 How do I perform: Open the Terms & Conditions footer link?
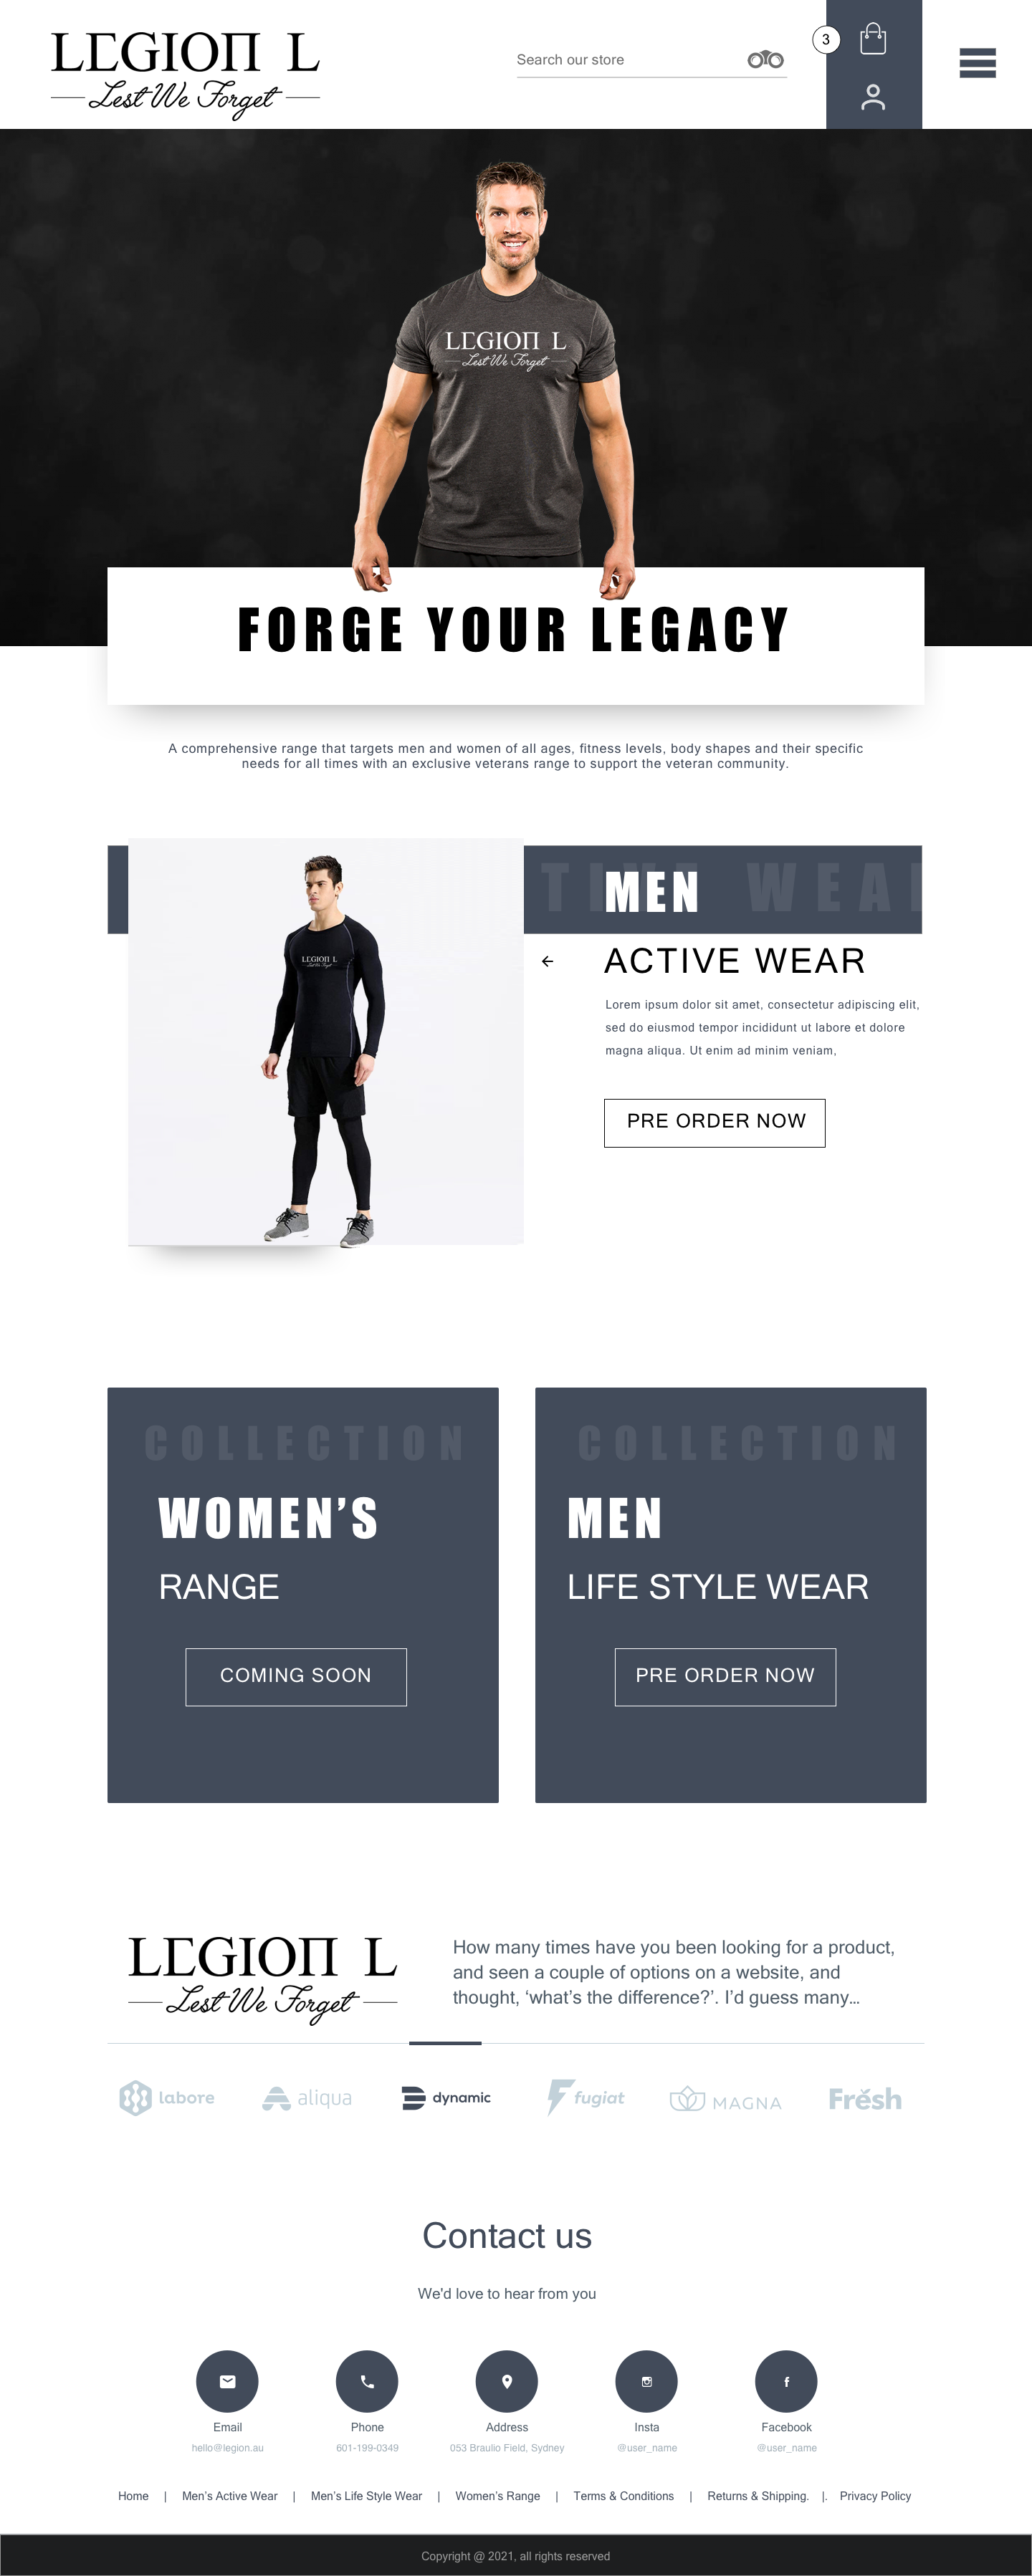pyautogui.click(x=624, y=2495)
